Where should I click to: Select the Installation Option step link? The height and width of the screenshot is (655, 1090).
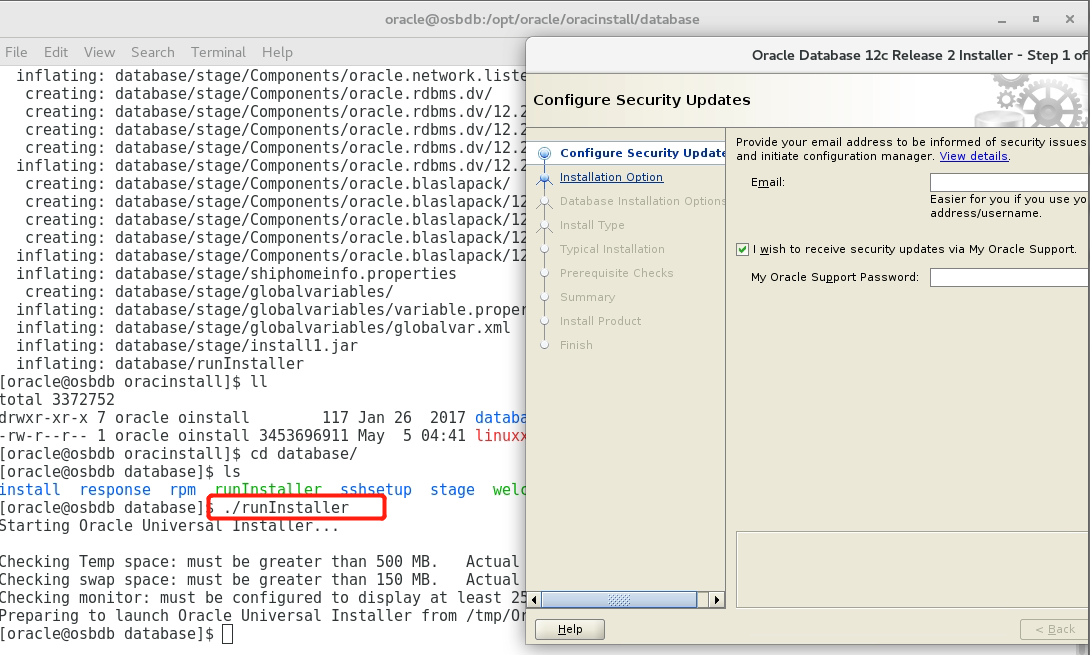pos(611,177)
